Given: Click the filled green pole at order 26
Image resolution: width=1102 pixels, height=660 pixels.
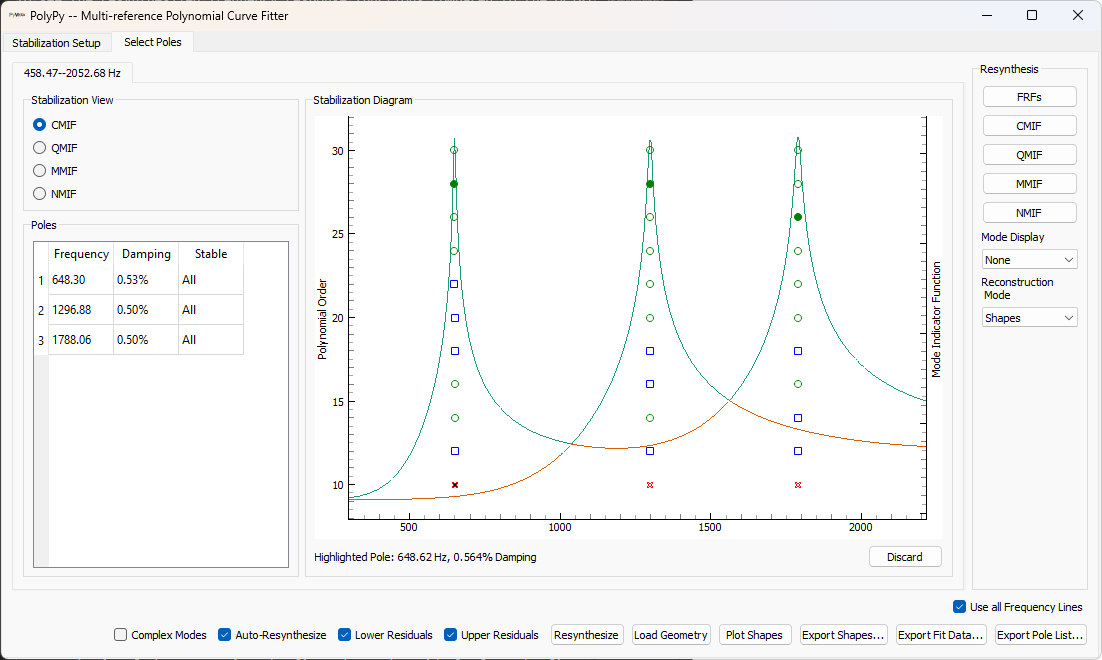Looking at the screenshot, I should (x=798, y=217).
